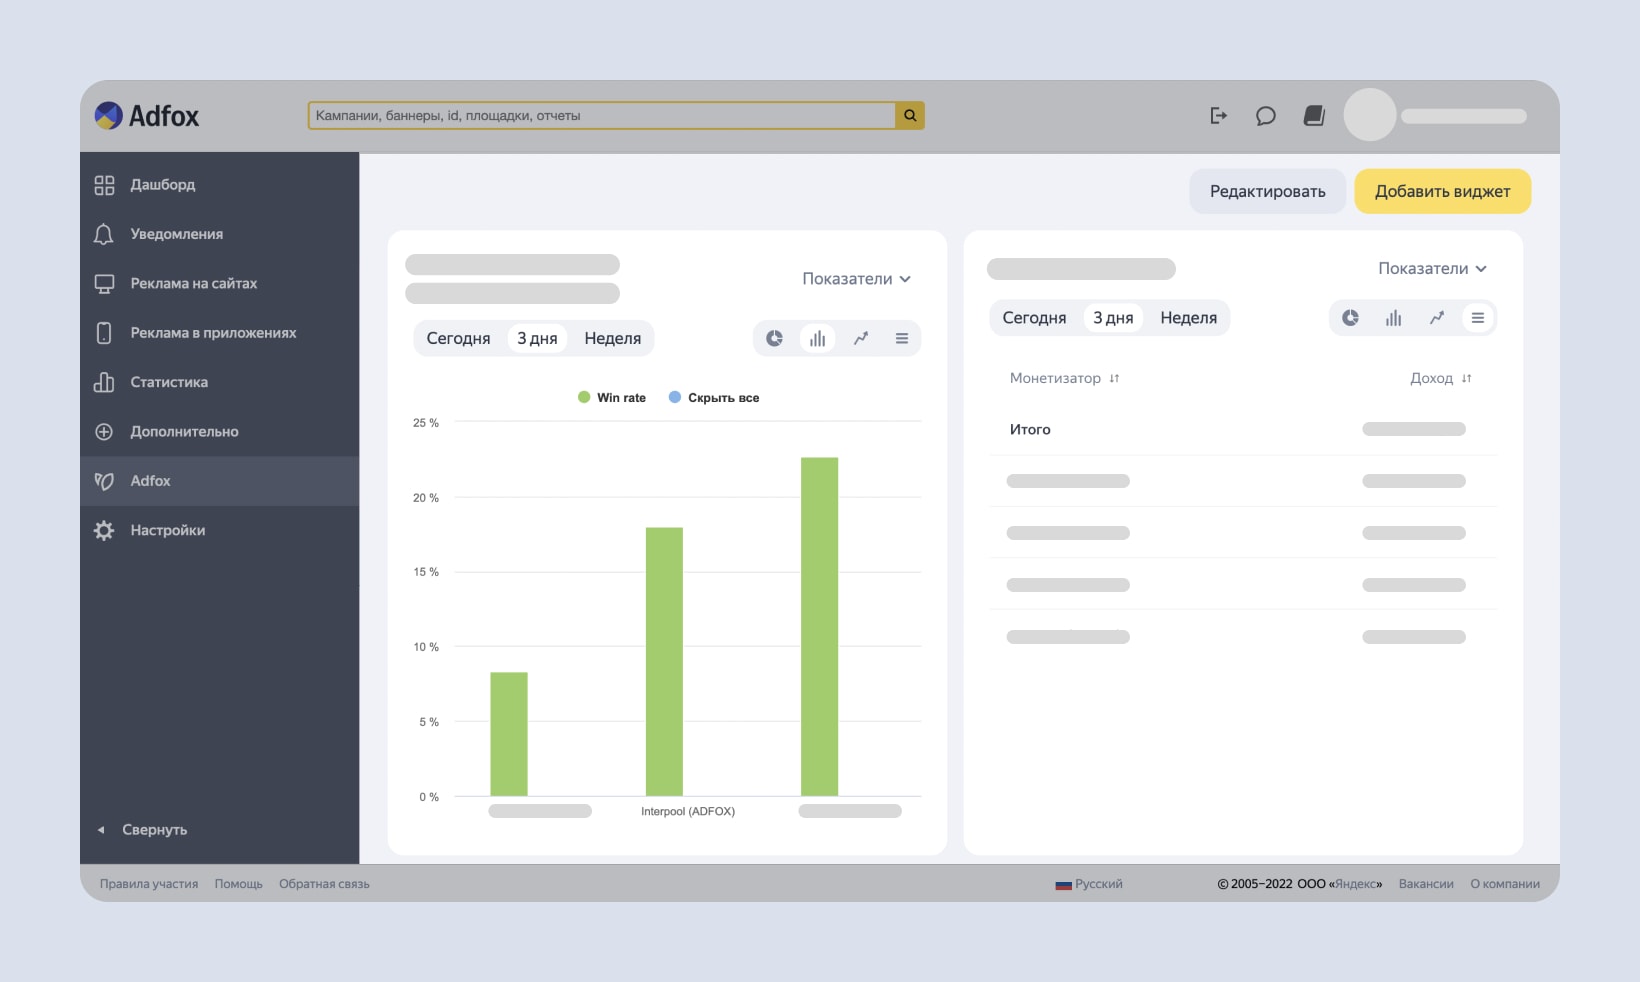The width and height of the screenshot is (1640, 982).
Task: Click the 'Добавить виджет' button
Action: [1442, 192]
